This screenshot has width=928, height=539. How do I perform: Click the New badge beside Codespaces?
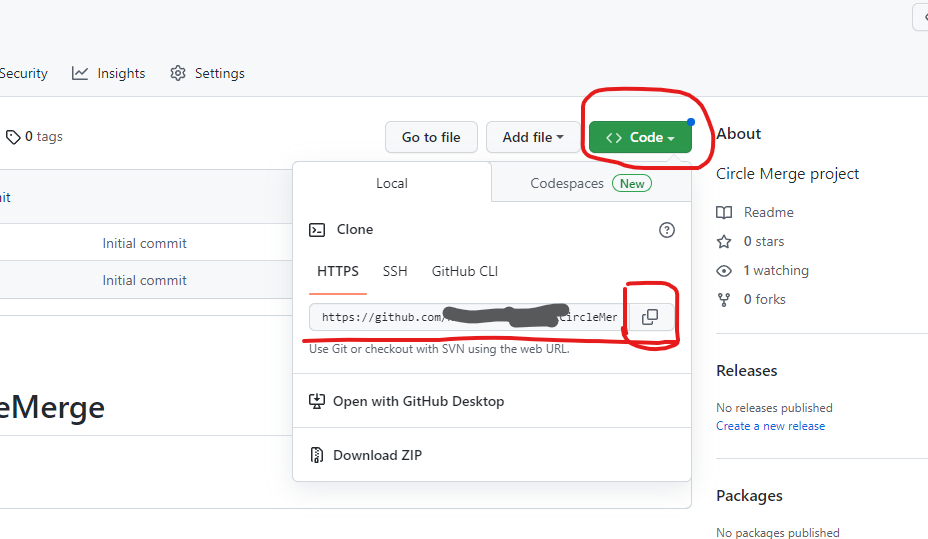[632, 183]
